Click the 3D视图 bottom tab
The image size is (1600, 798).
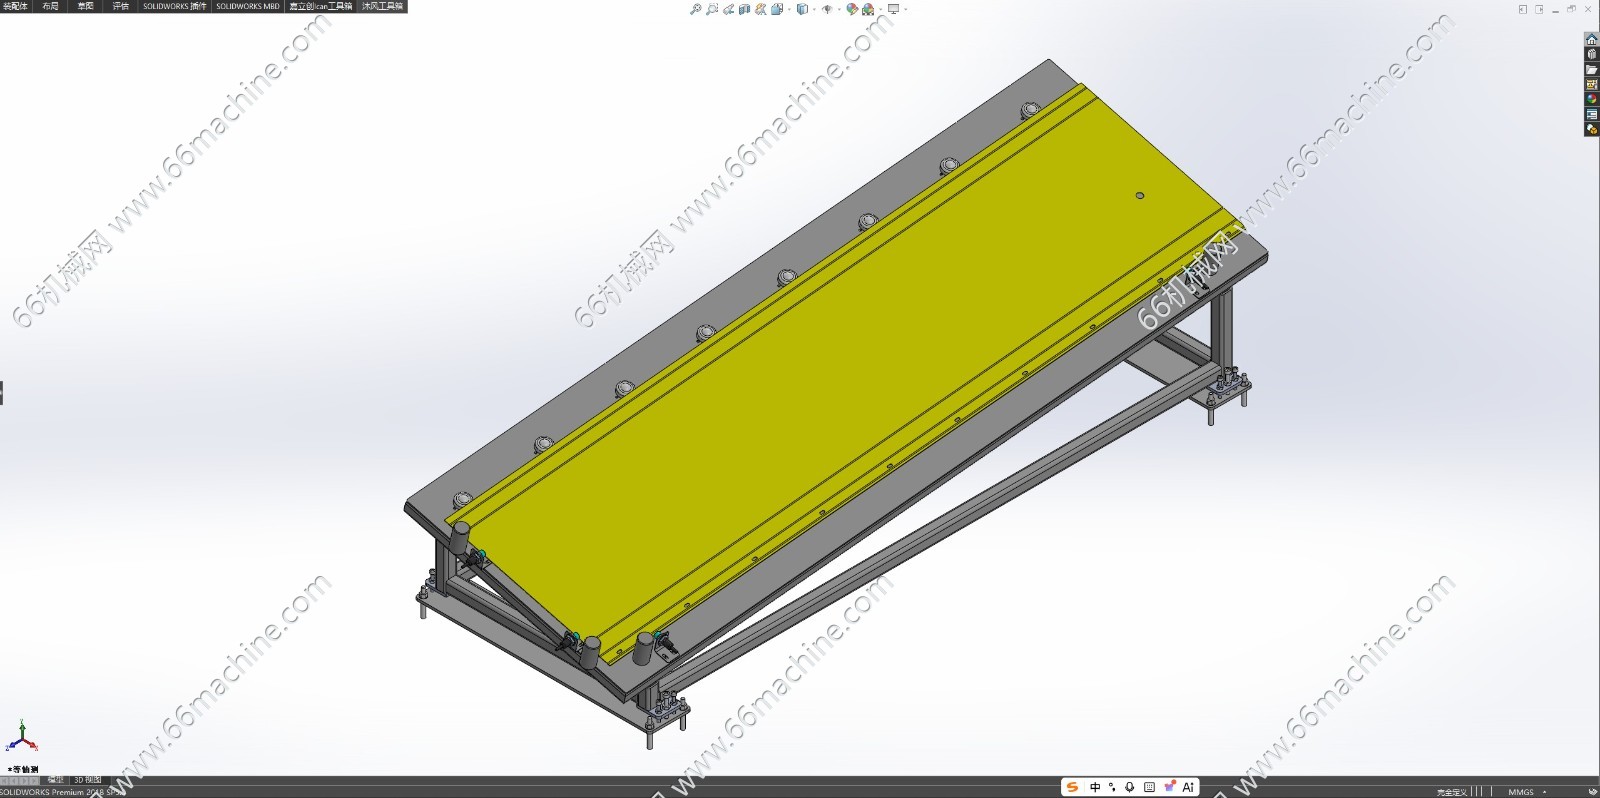point(87,780)
